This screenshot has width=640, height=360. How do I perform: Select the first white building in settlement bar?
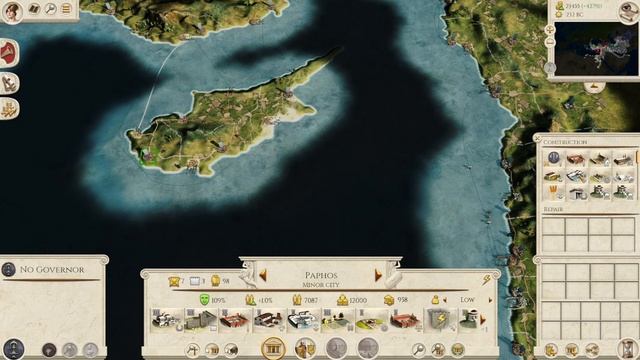point(167,320)
